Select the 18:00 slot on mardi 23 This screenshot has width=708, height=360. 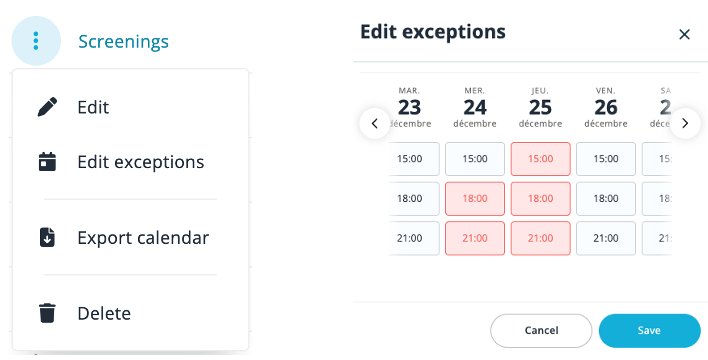pyautogui.click(x=410, y=199)
